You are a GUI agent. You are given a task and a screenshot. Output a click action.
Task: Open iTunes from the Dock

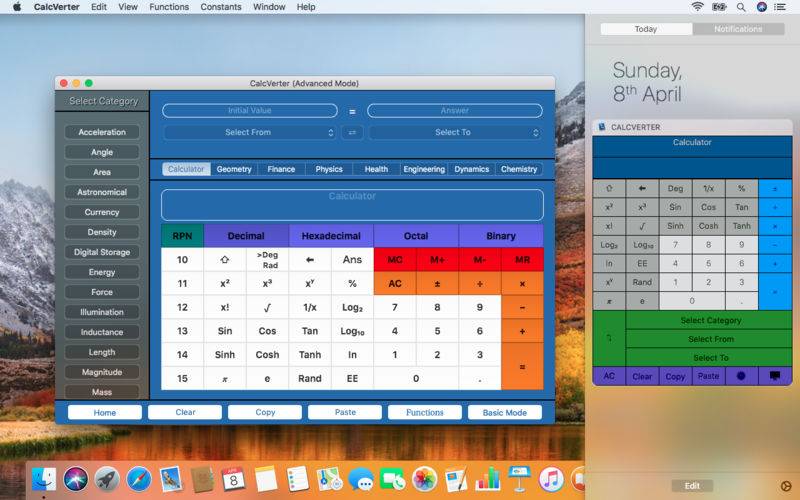pos(551,479)
